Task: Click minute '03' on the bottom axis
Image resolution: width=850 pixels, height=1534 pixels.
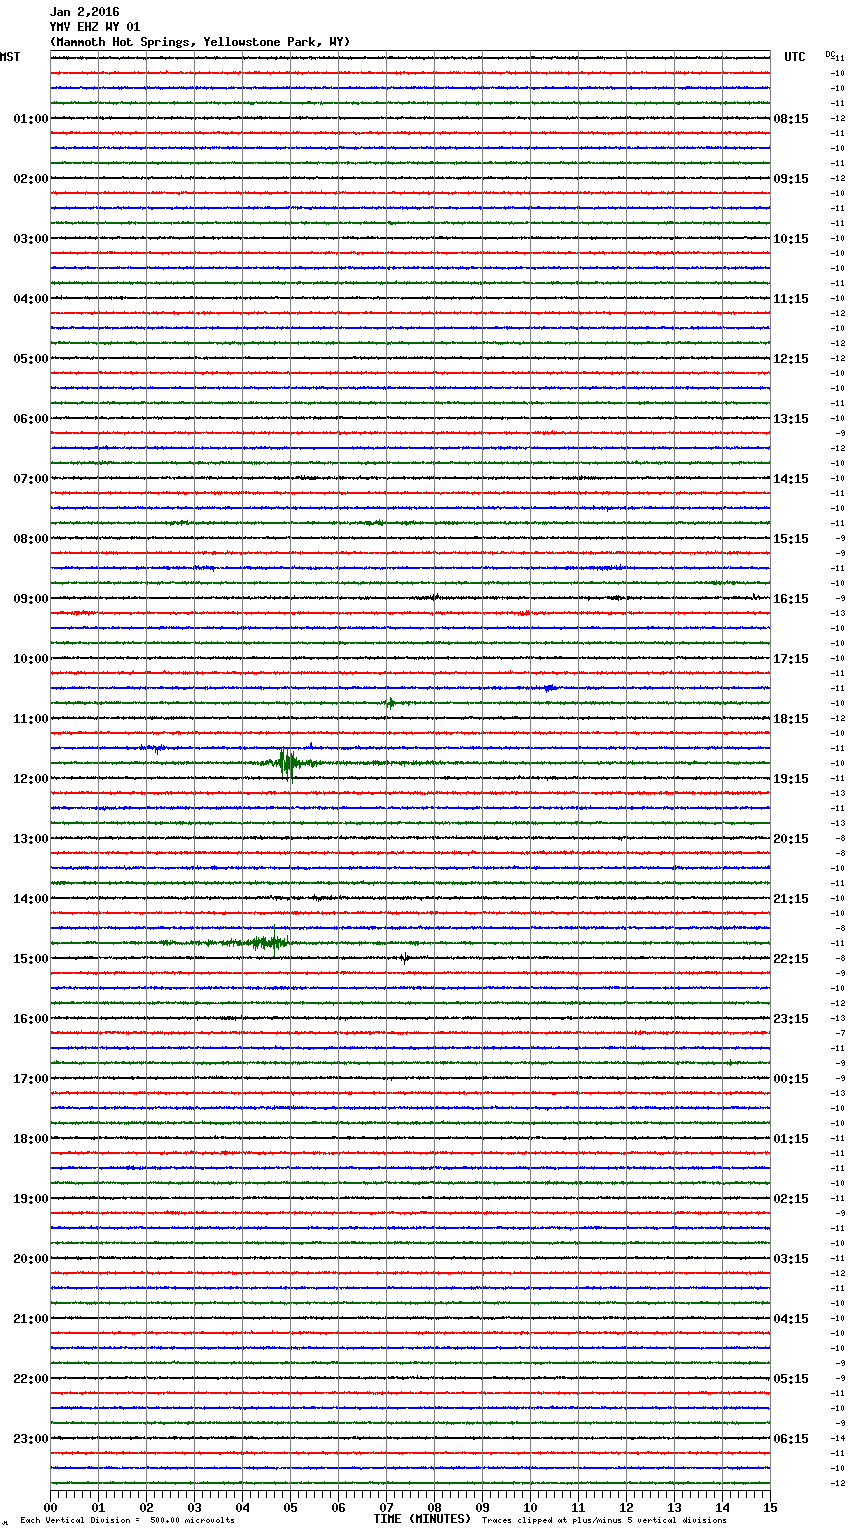Action: pyautogui.click(x=194, y=1508)
